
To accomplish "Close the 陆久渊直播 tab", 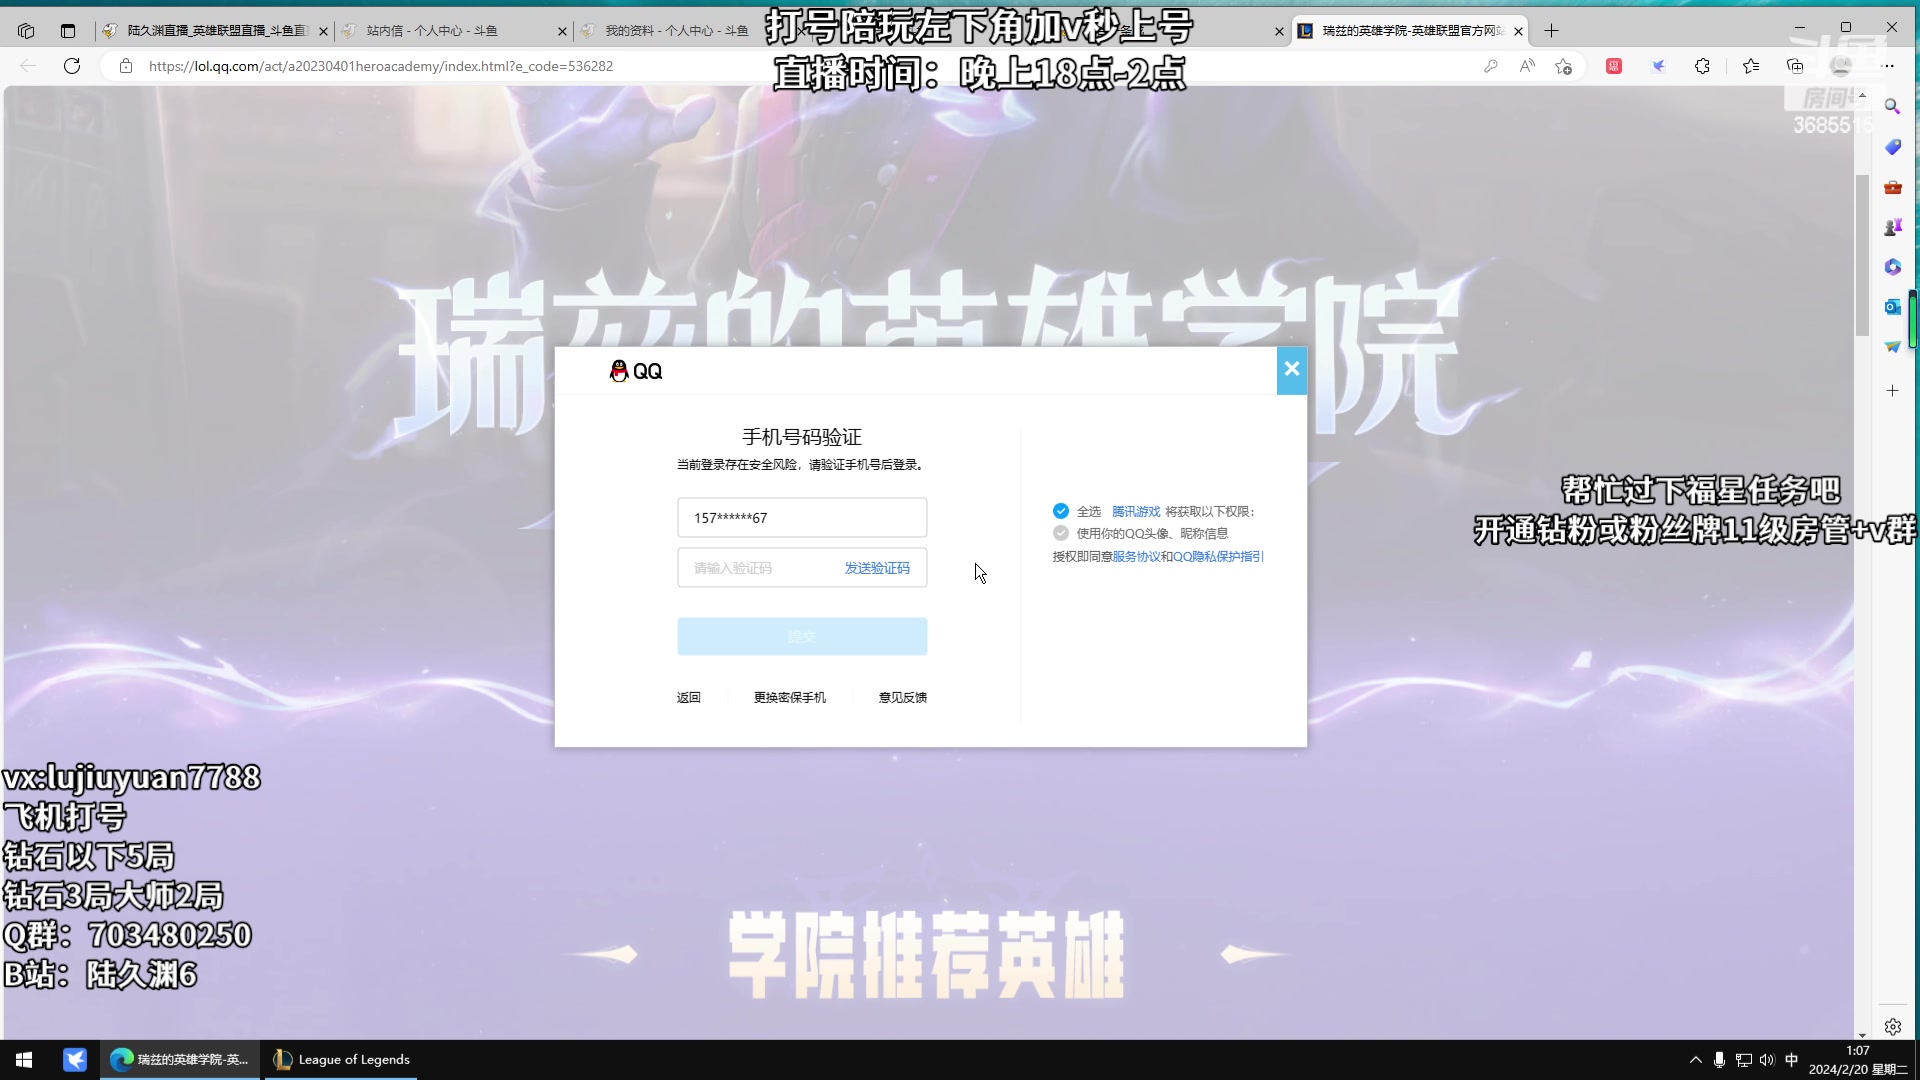I will (x=323, y=32).
